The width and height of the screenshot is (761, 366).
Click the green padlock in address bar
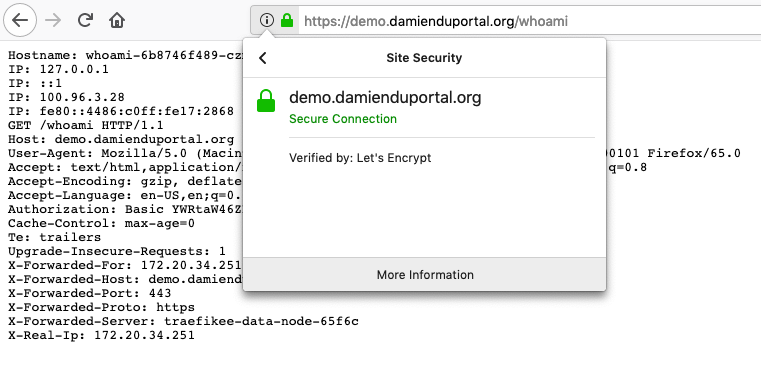coord(287,20)
